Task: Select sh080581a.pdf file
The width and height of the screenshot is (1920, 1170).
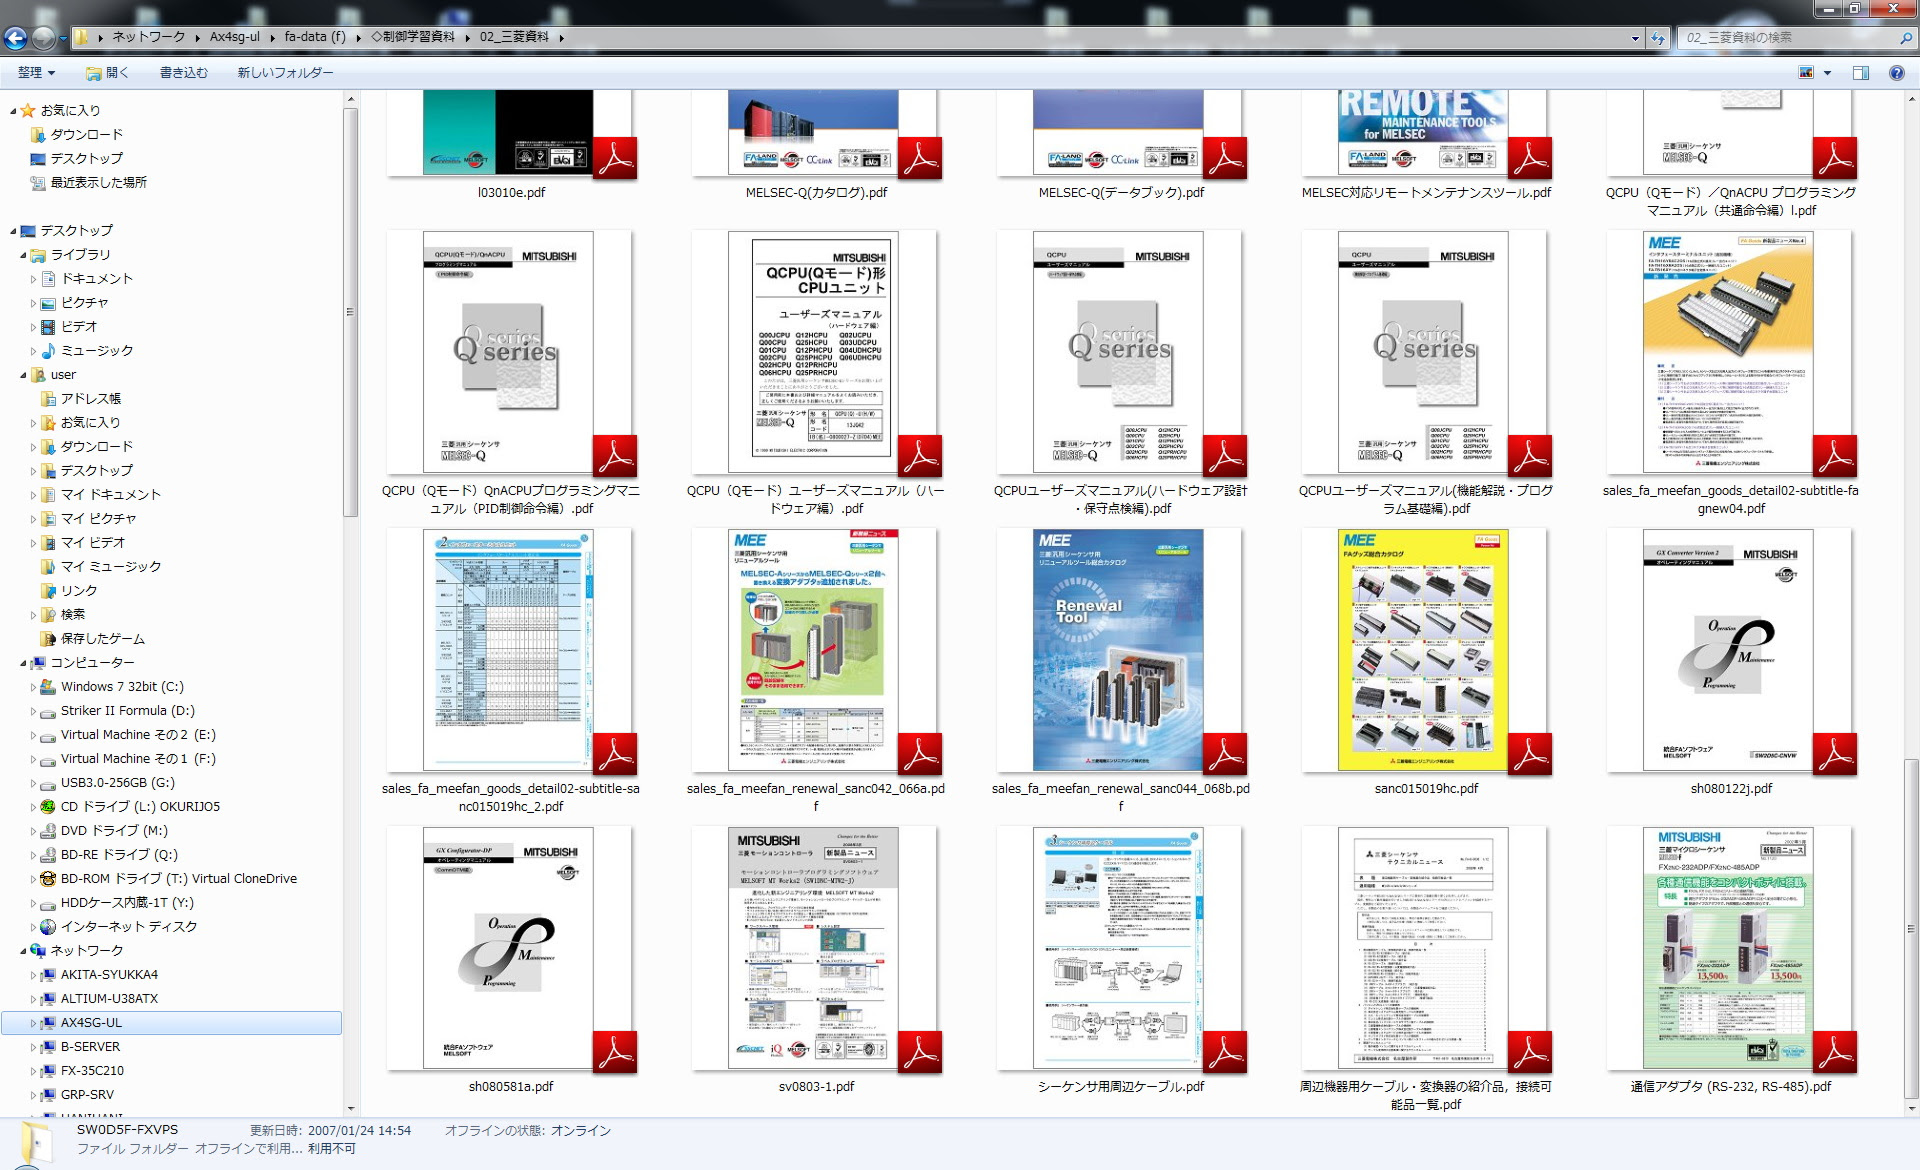Action: pyautogui.click(x=511, y=960)
